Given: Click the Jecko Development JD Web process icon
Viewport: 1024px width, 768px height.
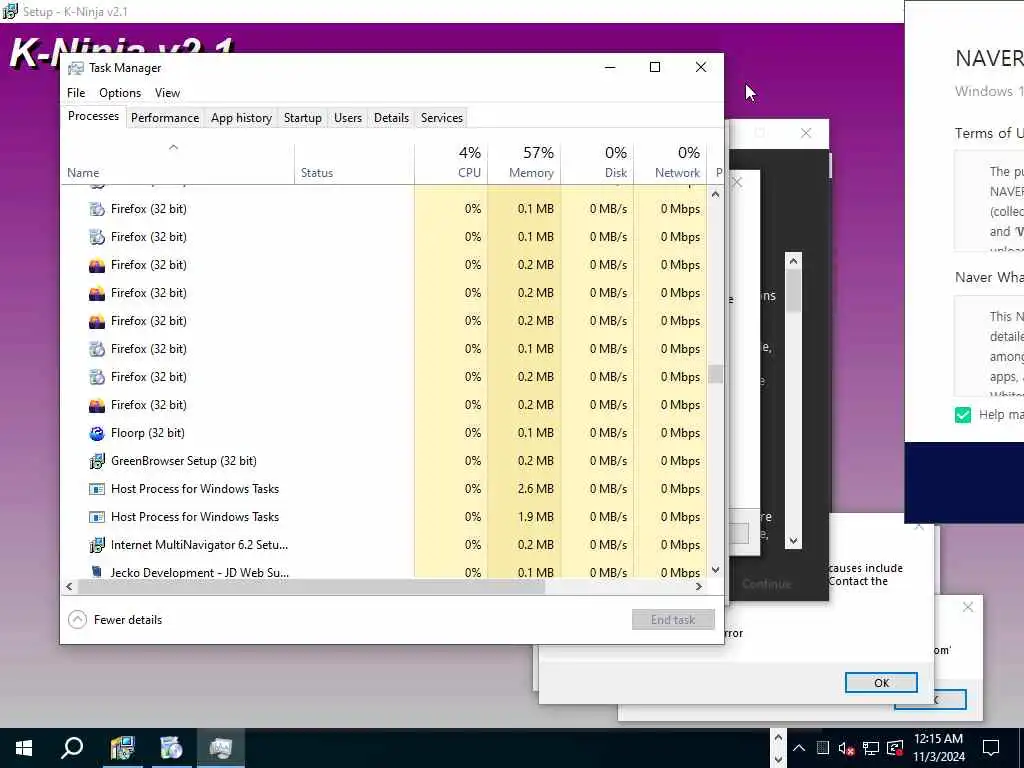Looking at the screenshot, I should (x=97, y=572).
